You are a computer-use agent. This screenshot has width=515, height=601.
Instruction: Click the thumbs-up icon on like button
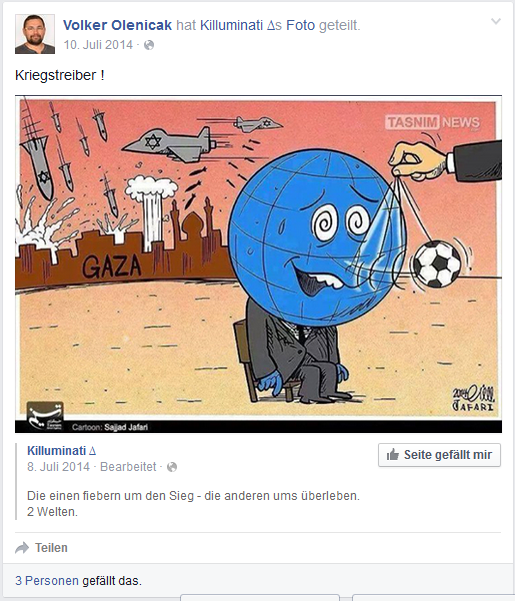[392, 455]
